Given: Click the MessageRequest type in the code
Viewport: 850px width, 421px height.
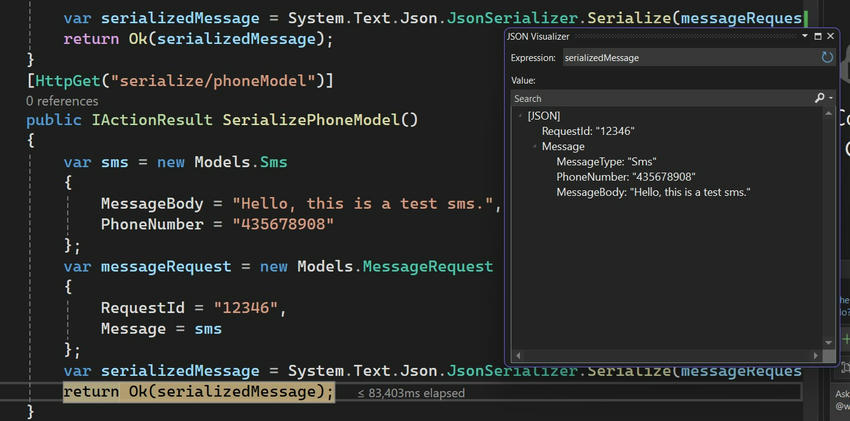Looking at the screenshot, I should click(x=428, y=267).
